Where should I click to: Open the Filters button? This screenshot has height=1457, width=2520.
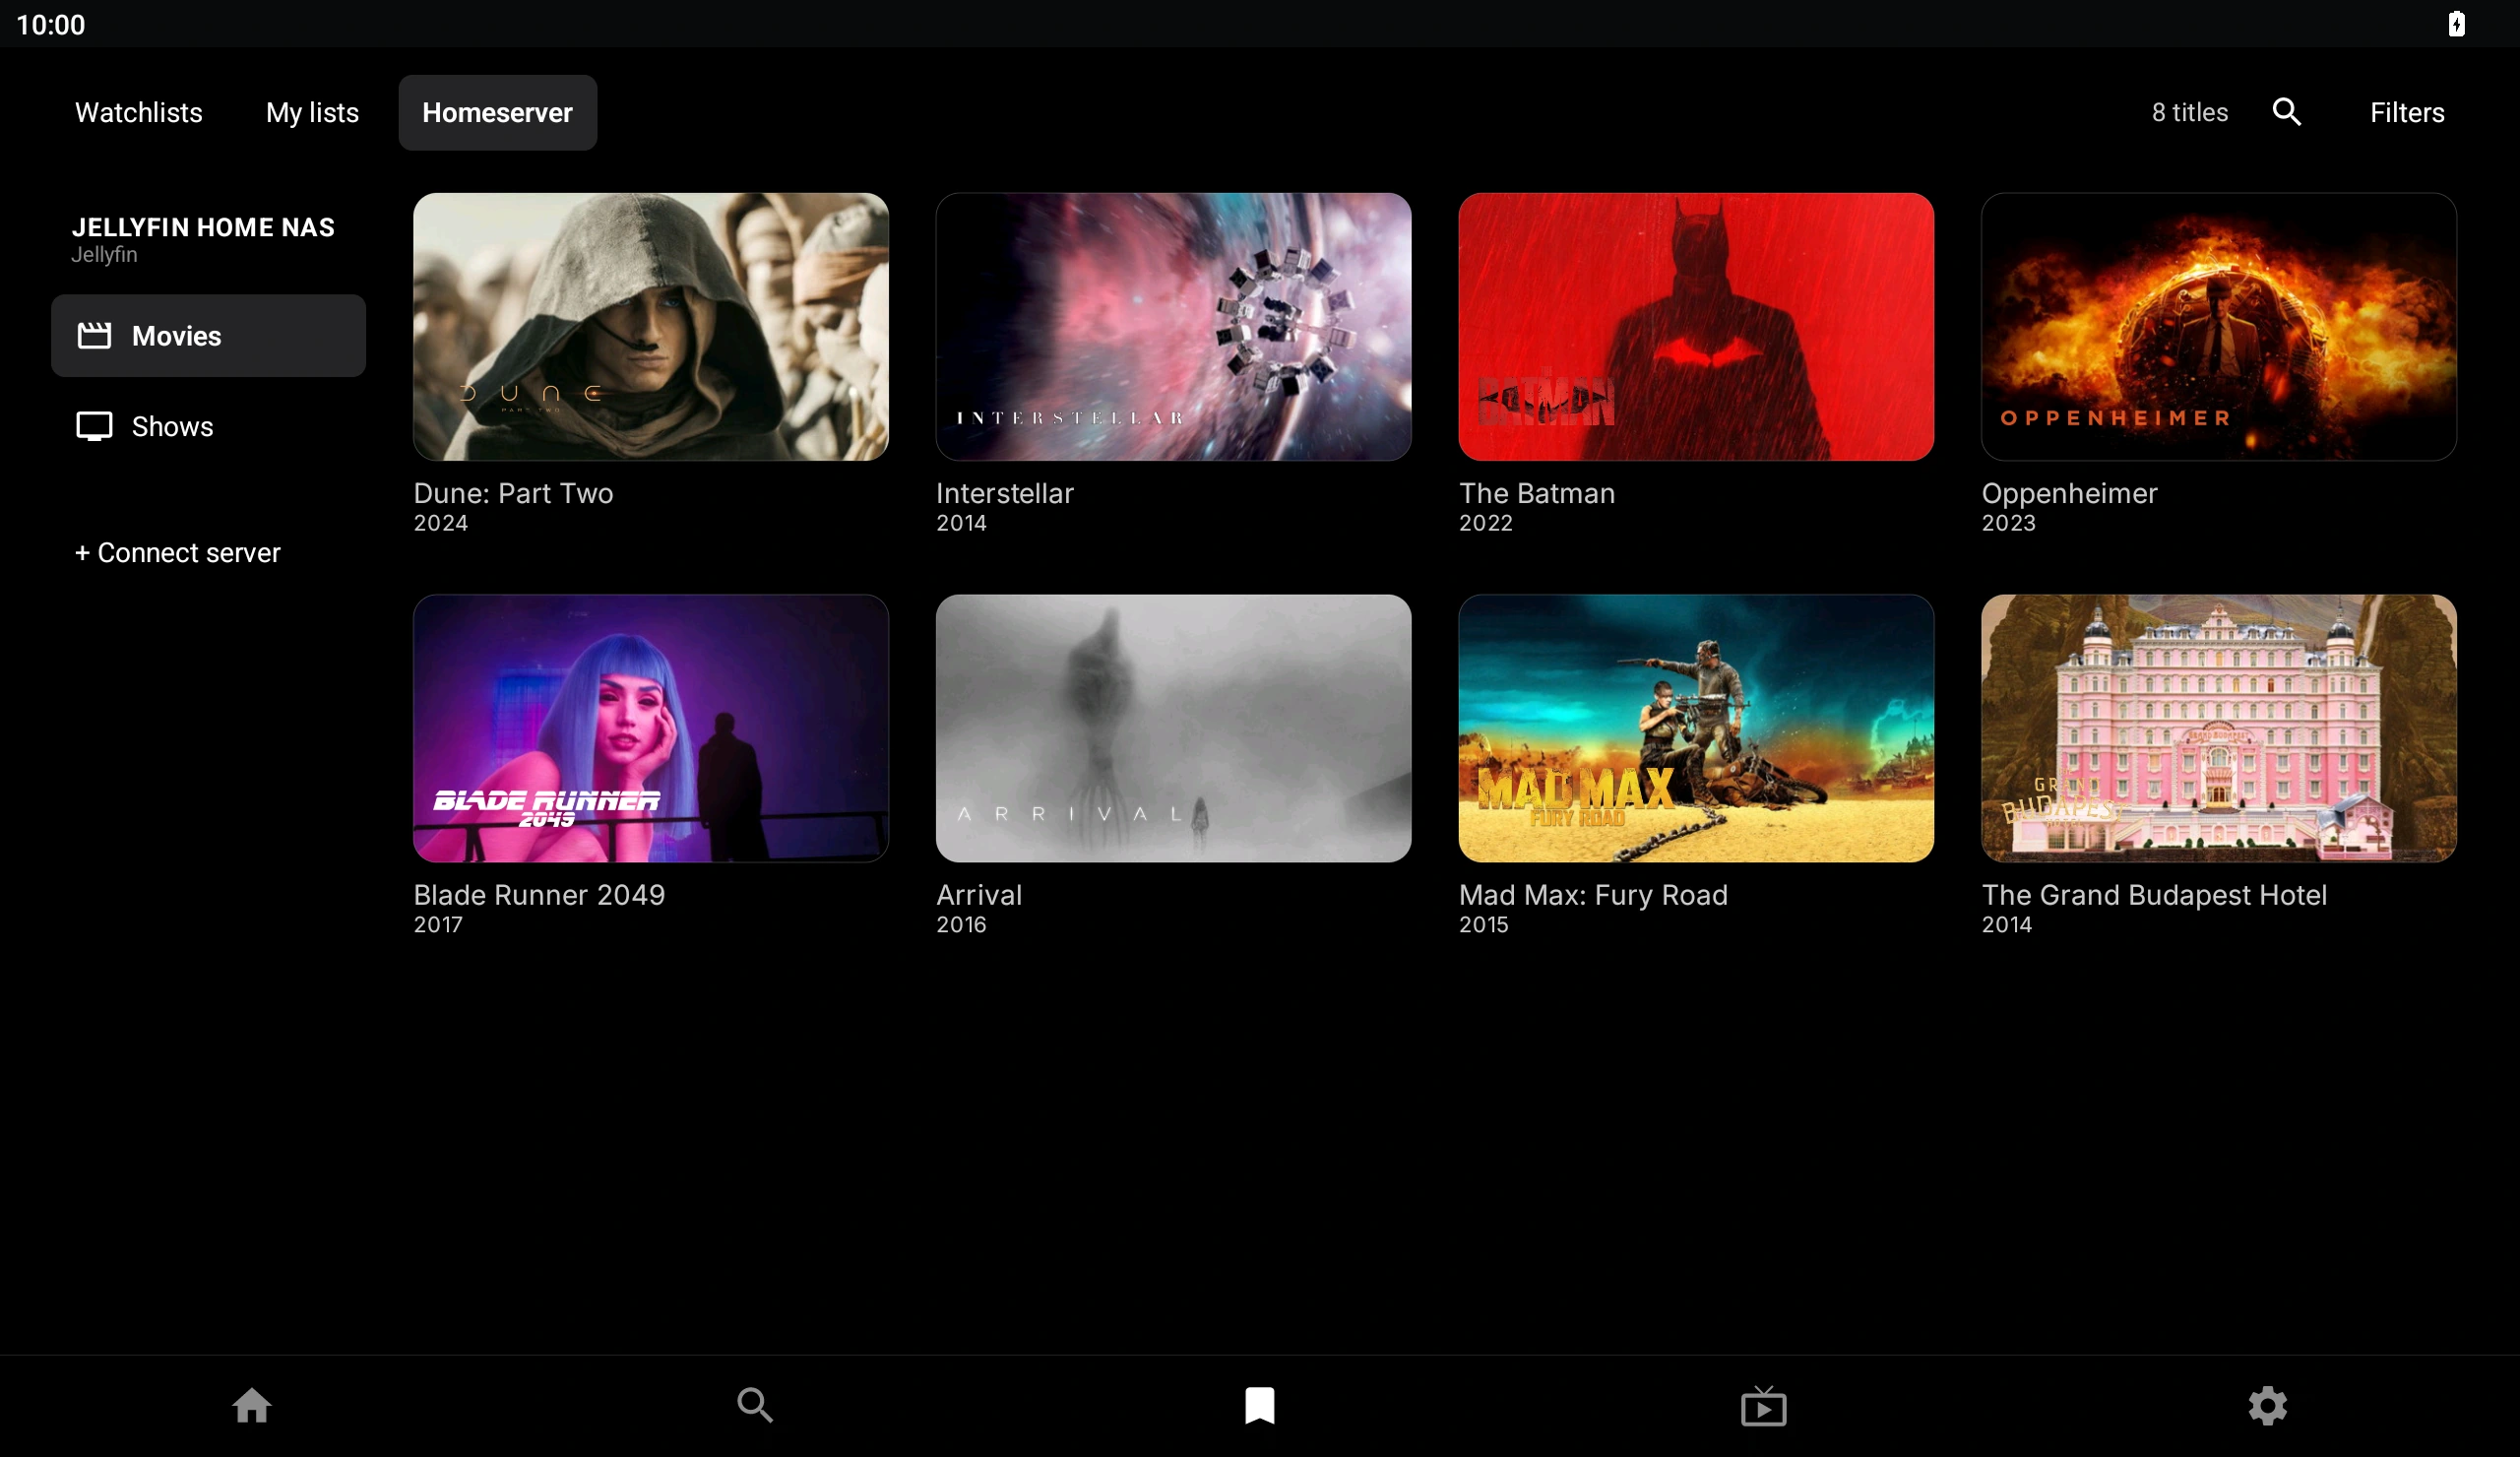(x=2406, y=112)
